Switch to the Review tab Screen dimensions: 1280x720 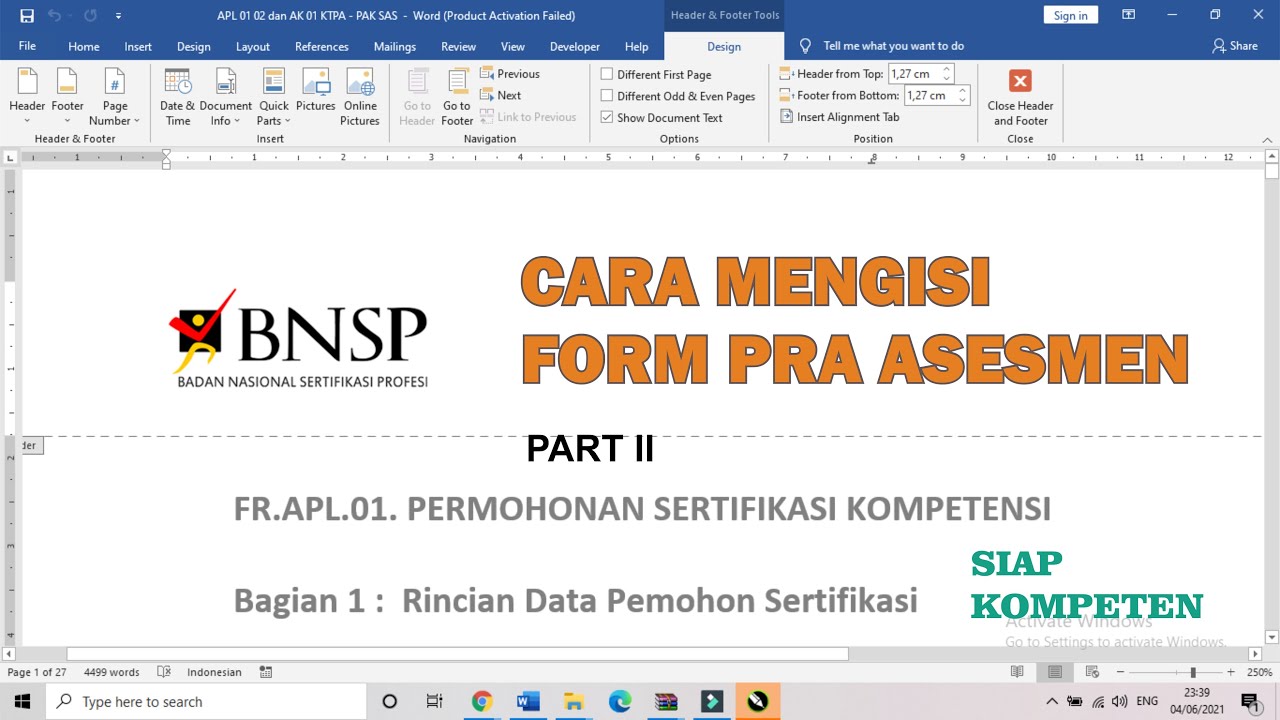458,46
